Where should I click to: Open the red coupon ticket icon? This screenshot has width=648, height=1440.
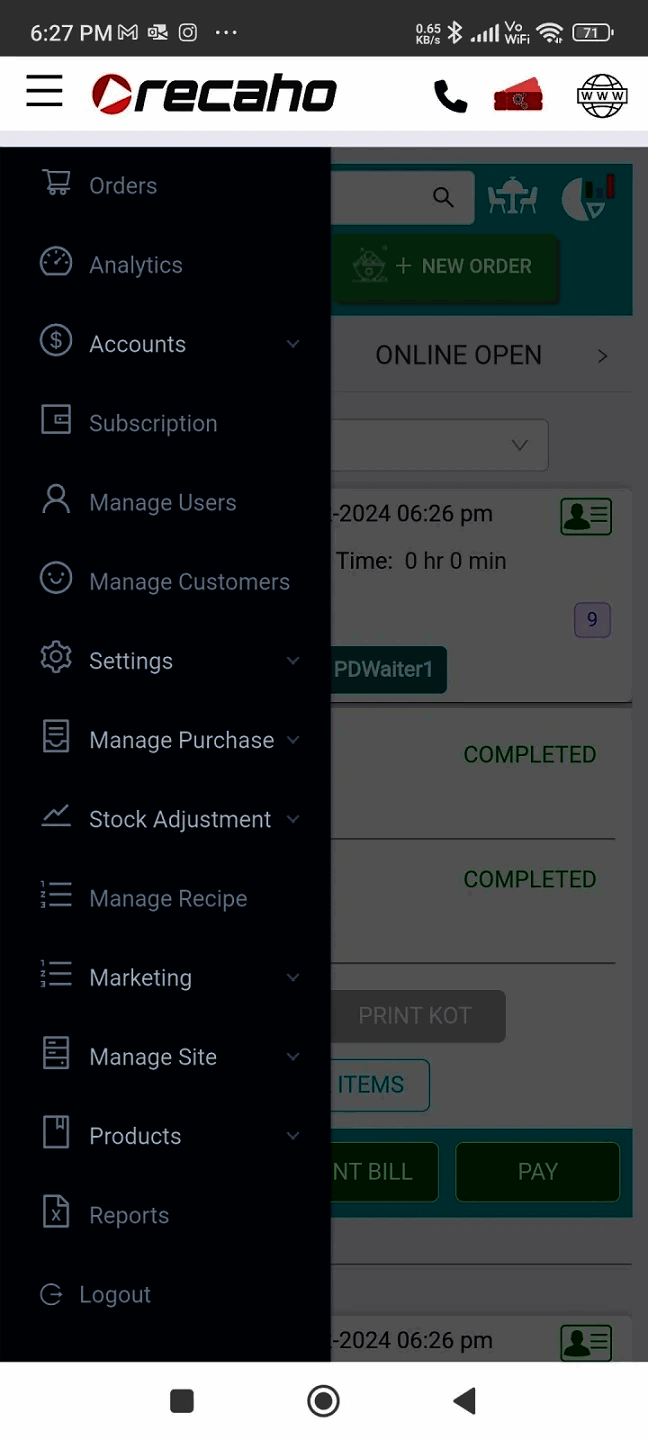pyautogui.click(x=518, y=95)
